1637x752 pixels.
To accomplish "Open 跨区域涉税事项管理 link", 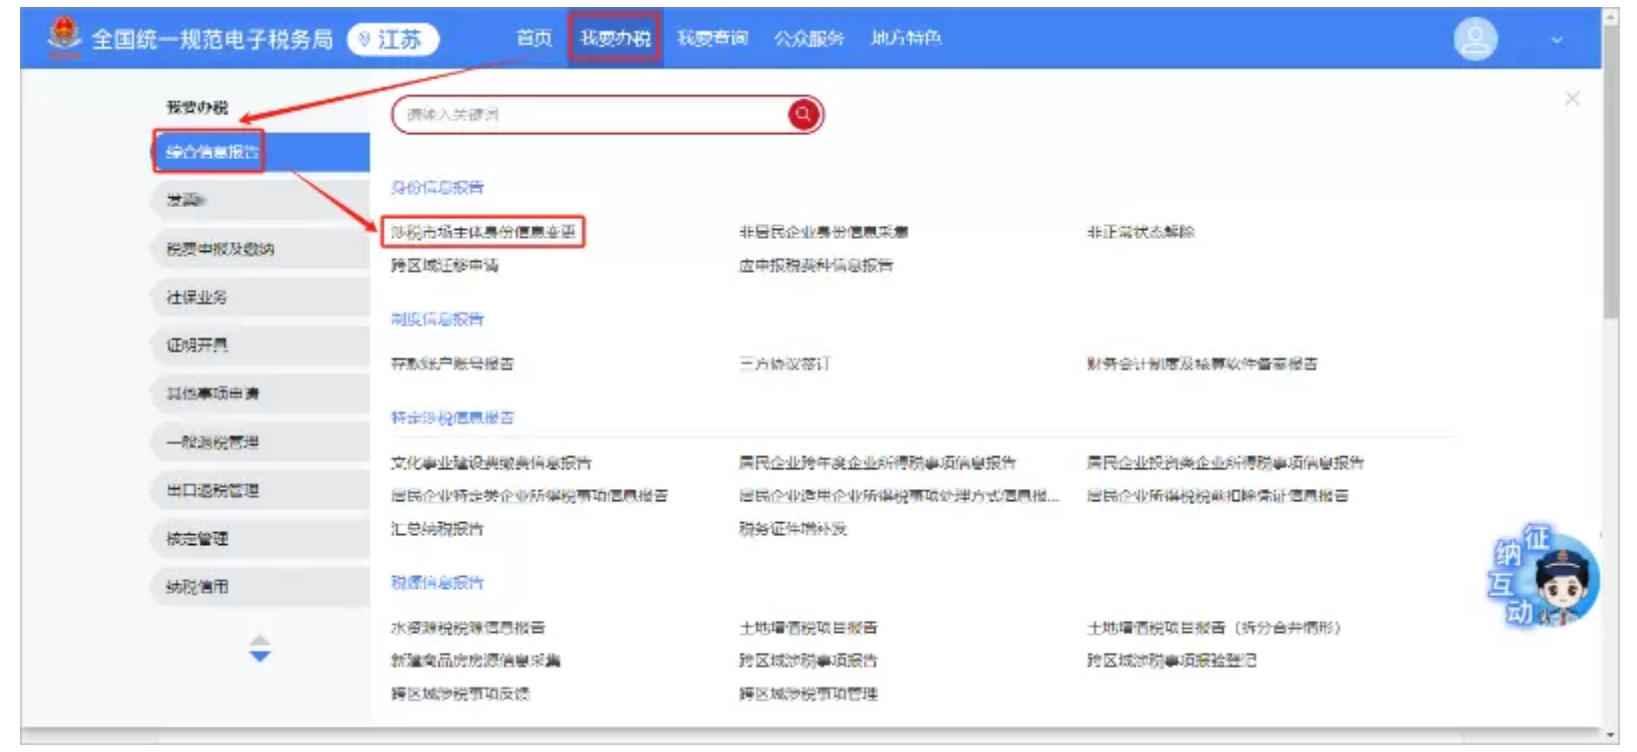I will click(808, 694).
